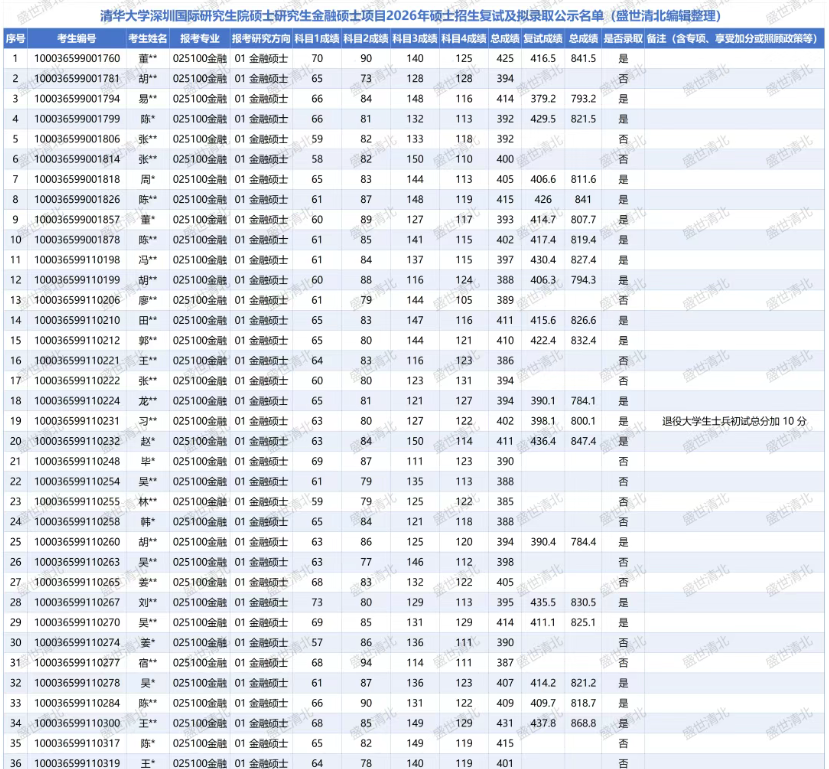Viewport: 829px width, 769px height.
Task: Click the interview score cell 436.4
Action: [x=543, y=441]
